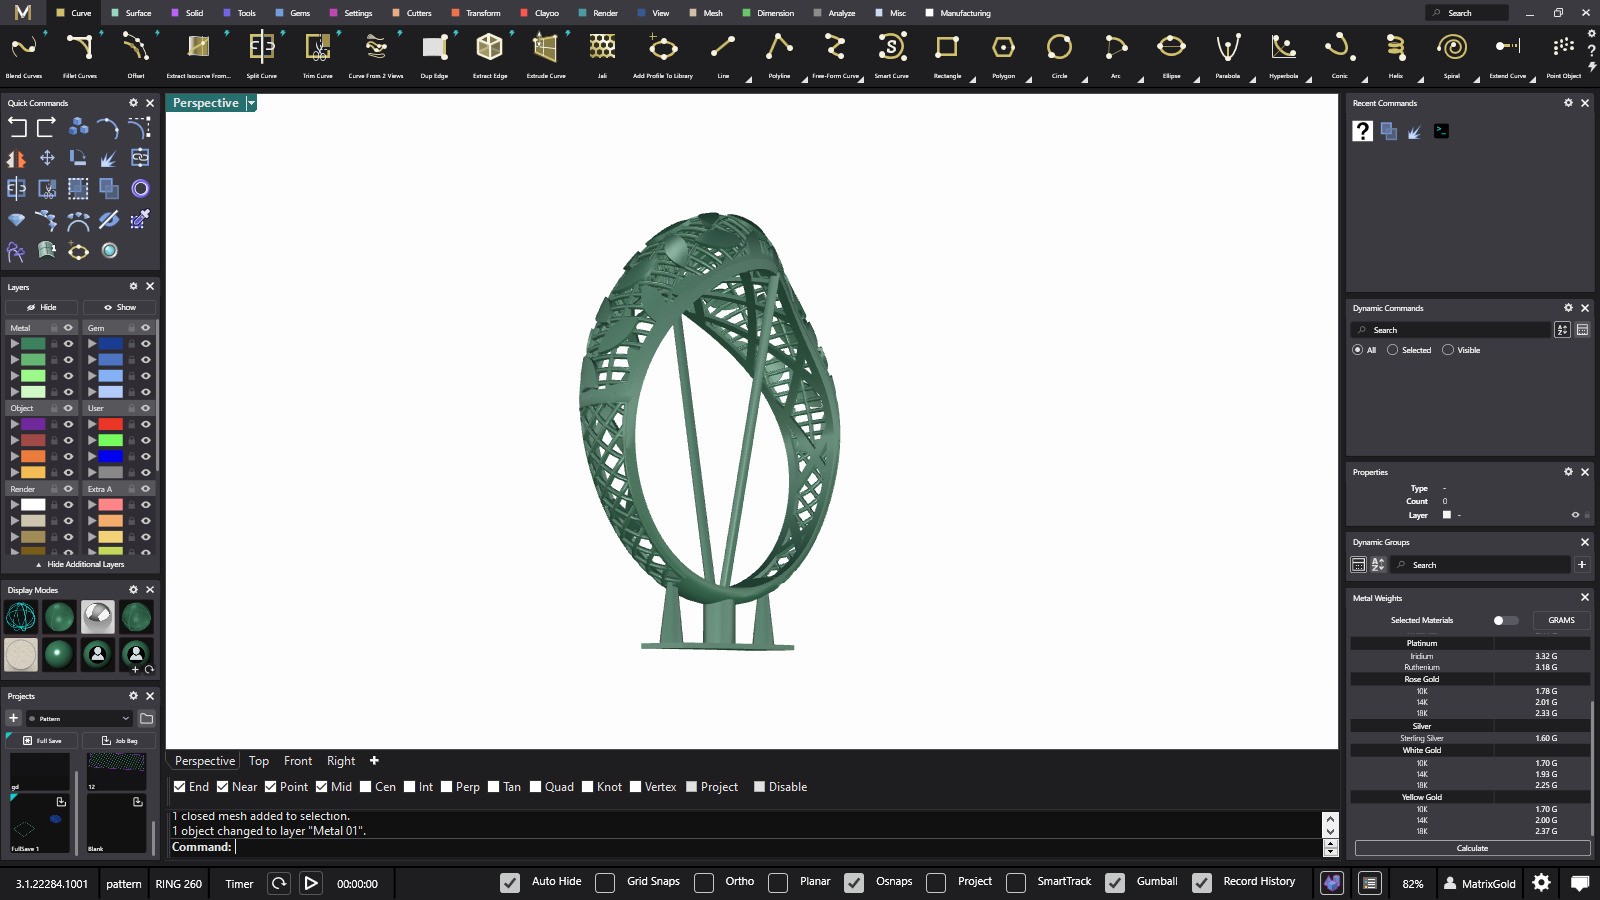Screen dimensions: 1600x900
Task: Enable the Disable osnap checkbox
Action: pos(760,787)
